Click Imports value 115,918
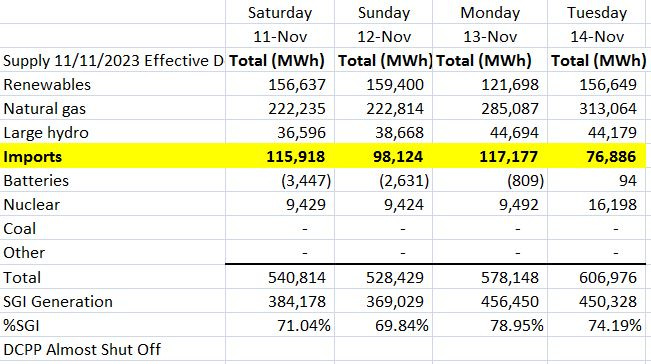Image resolution: width=651 pixels, height=364 pixels. tap(296, 156)
